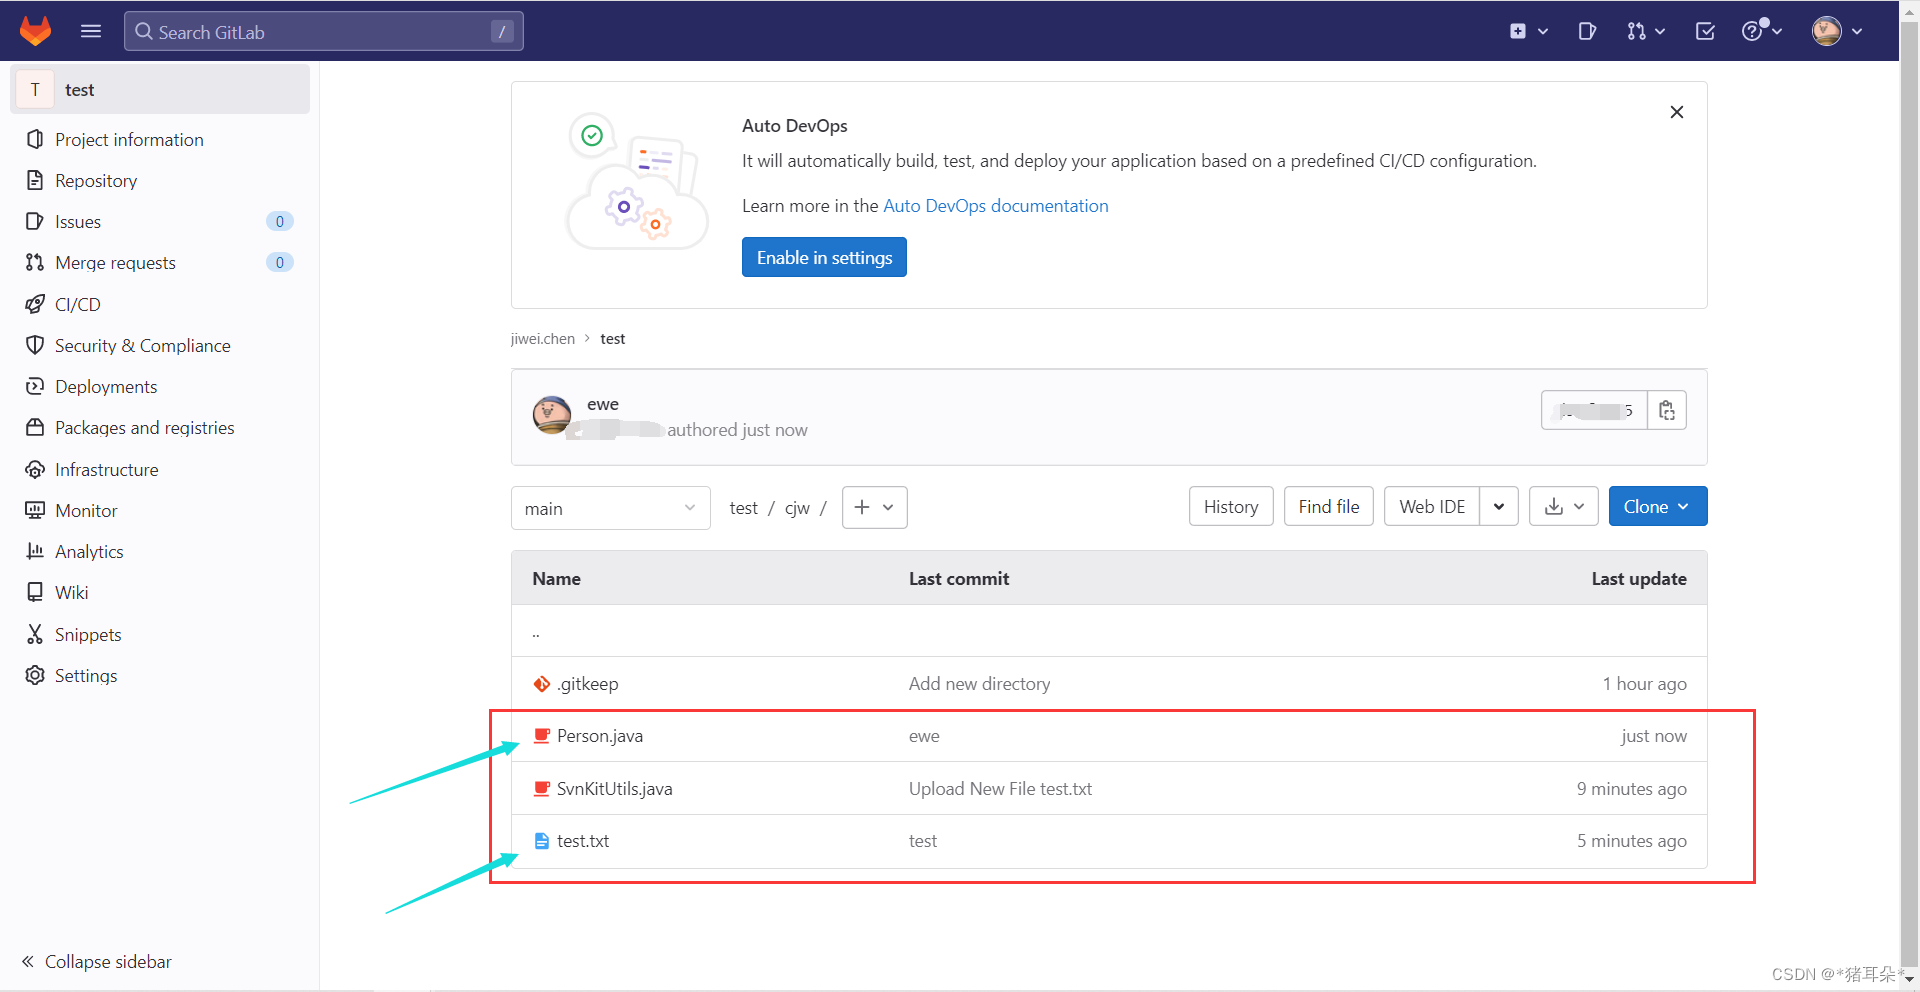
Task: Copy the commit SHA using clipboard icon
Action: click(1666, 410)
